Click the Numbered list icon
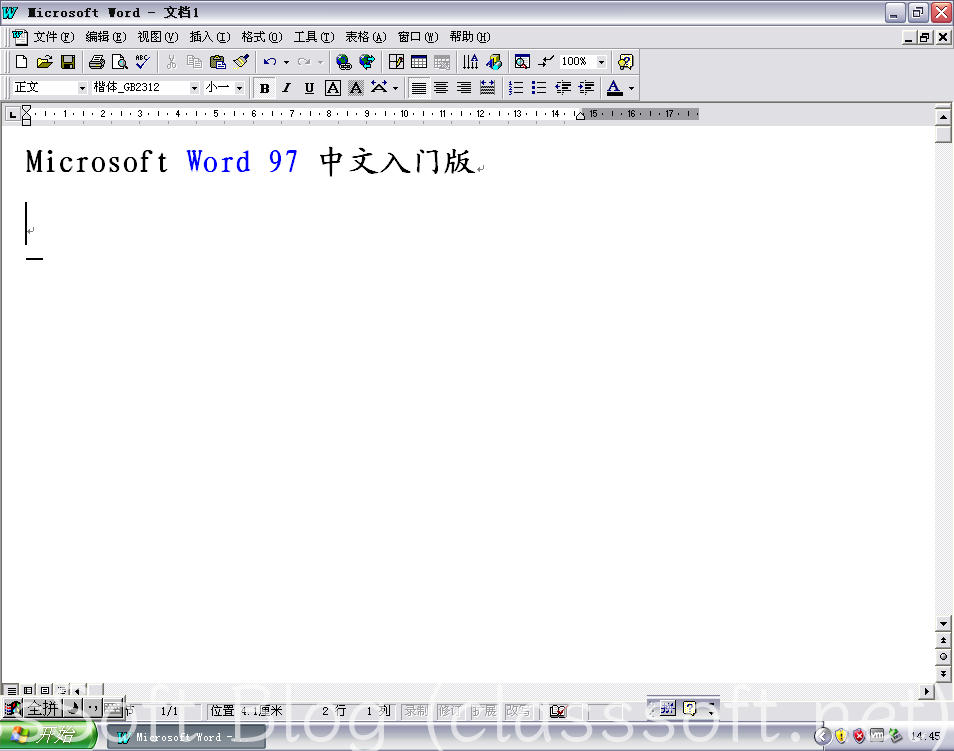Image resolution: width=954 pixels, height=751 pixels. tap(516, 88)
